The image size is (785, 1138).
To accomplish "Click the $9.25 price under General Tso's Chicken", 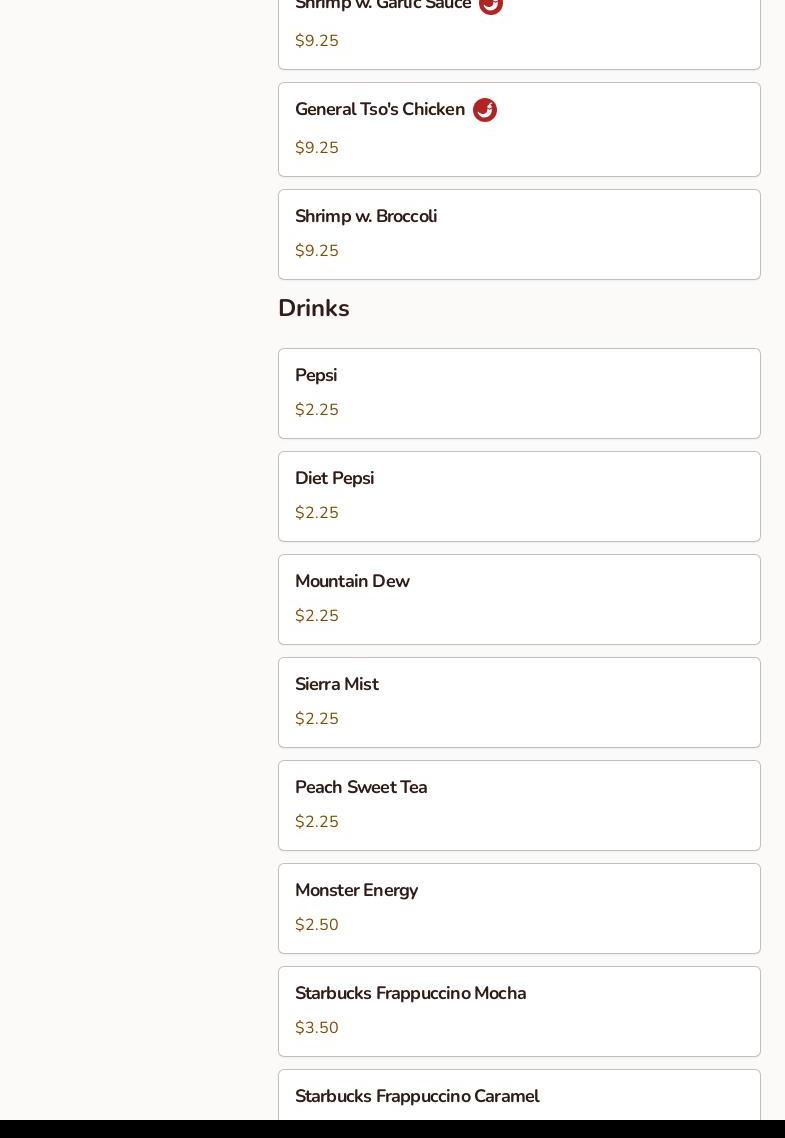I will click(317, 148).
